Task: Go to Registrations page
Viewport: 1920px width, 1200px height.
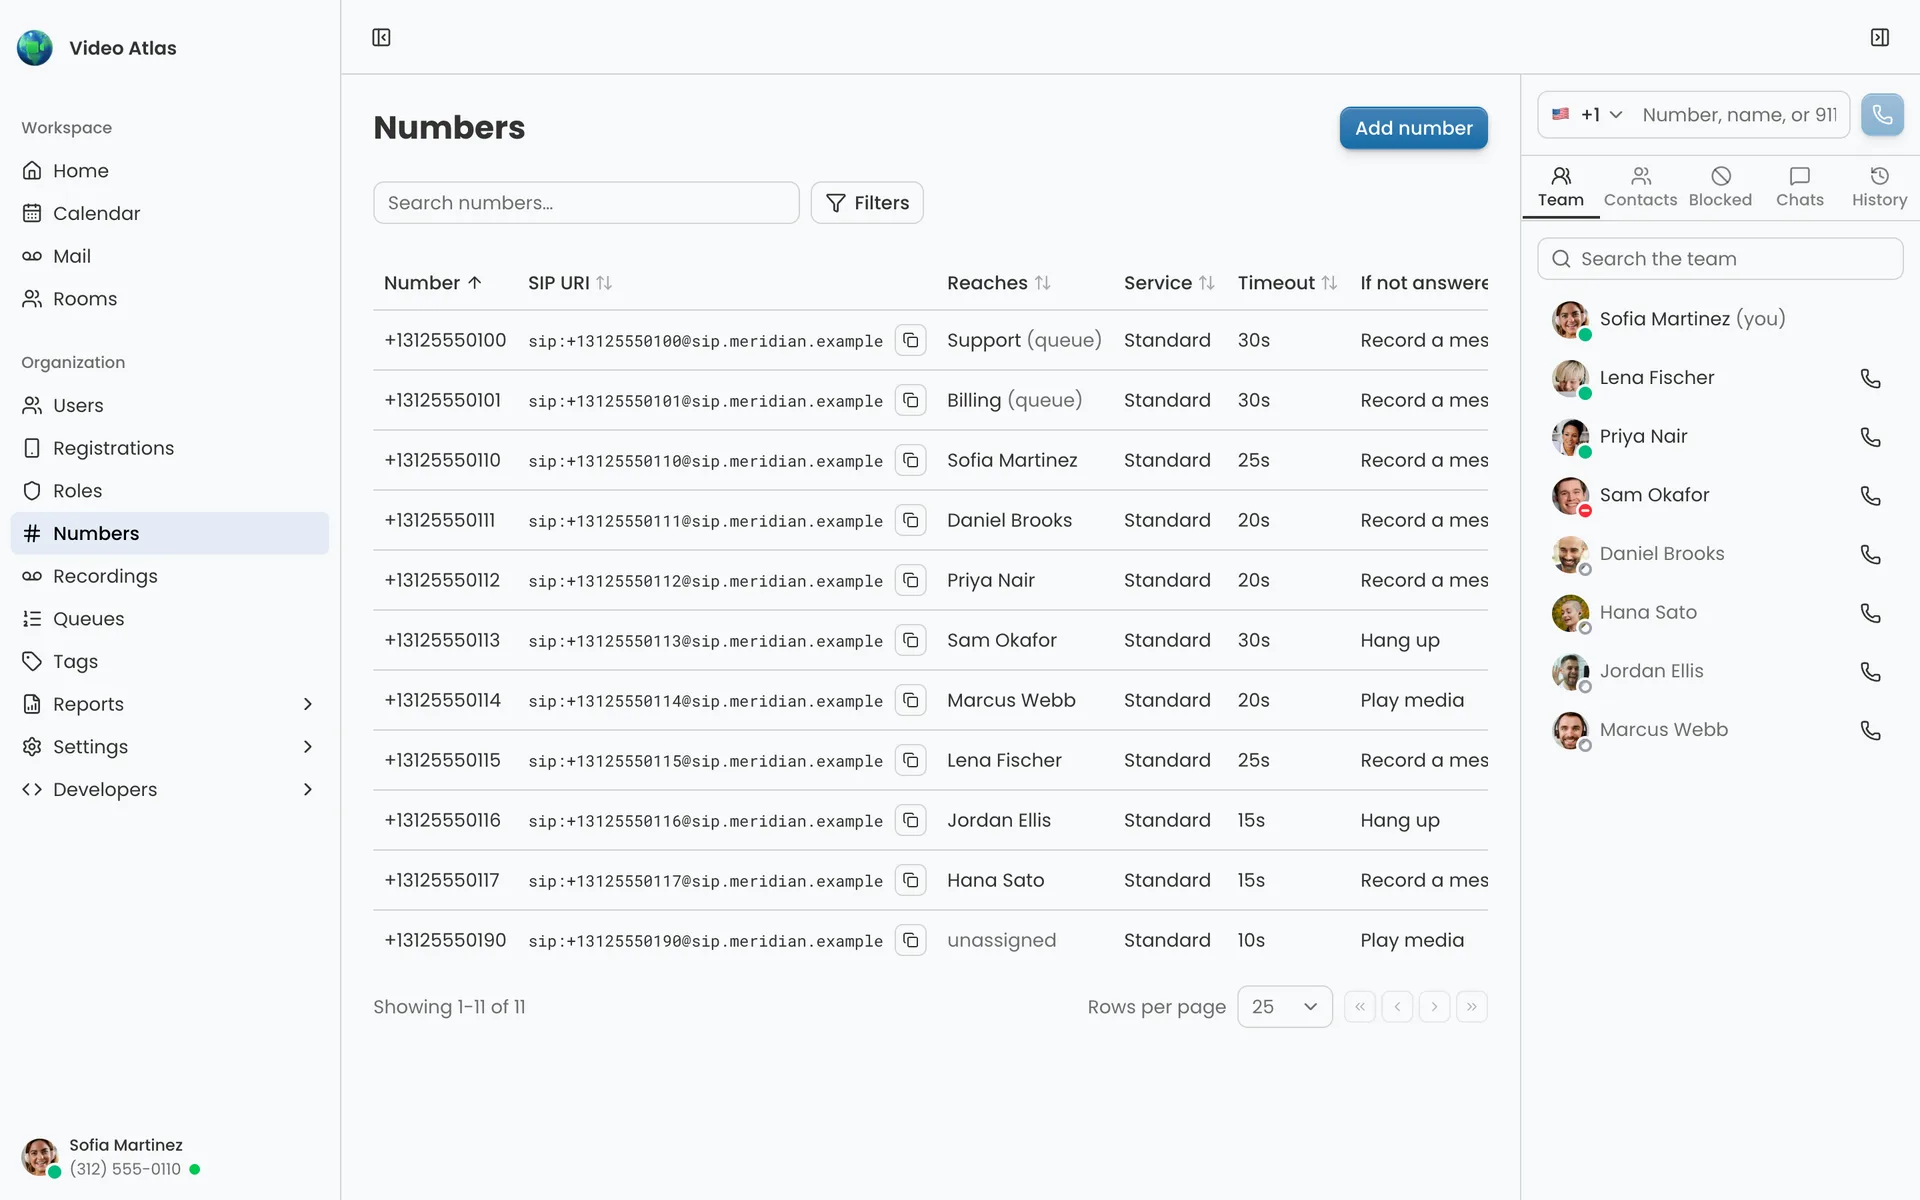Action: coord(170,448)
